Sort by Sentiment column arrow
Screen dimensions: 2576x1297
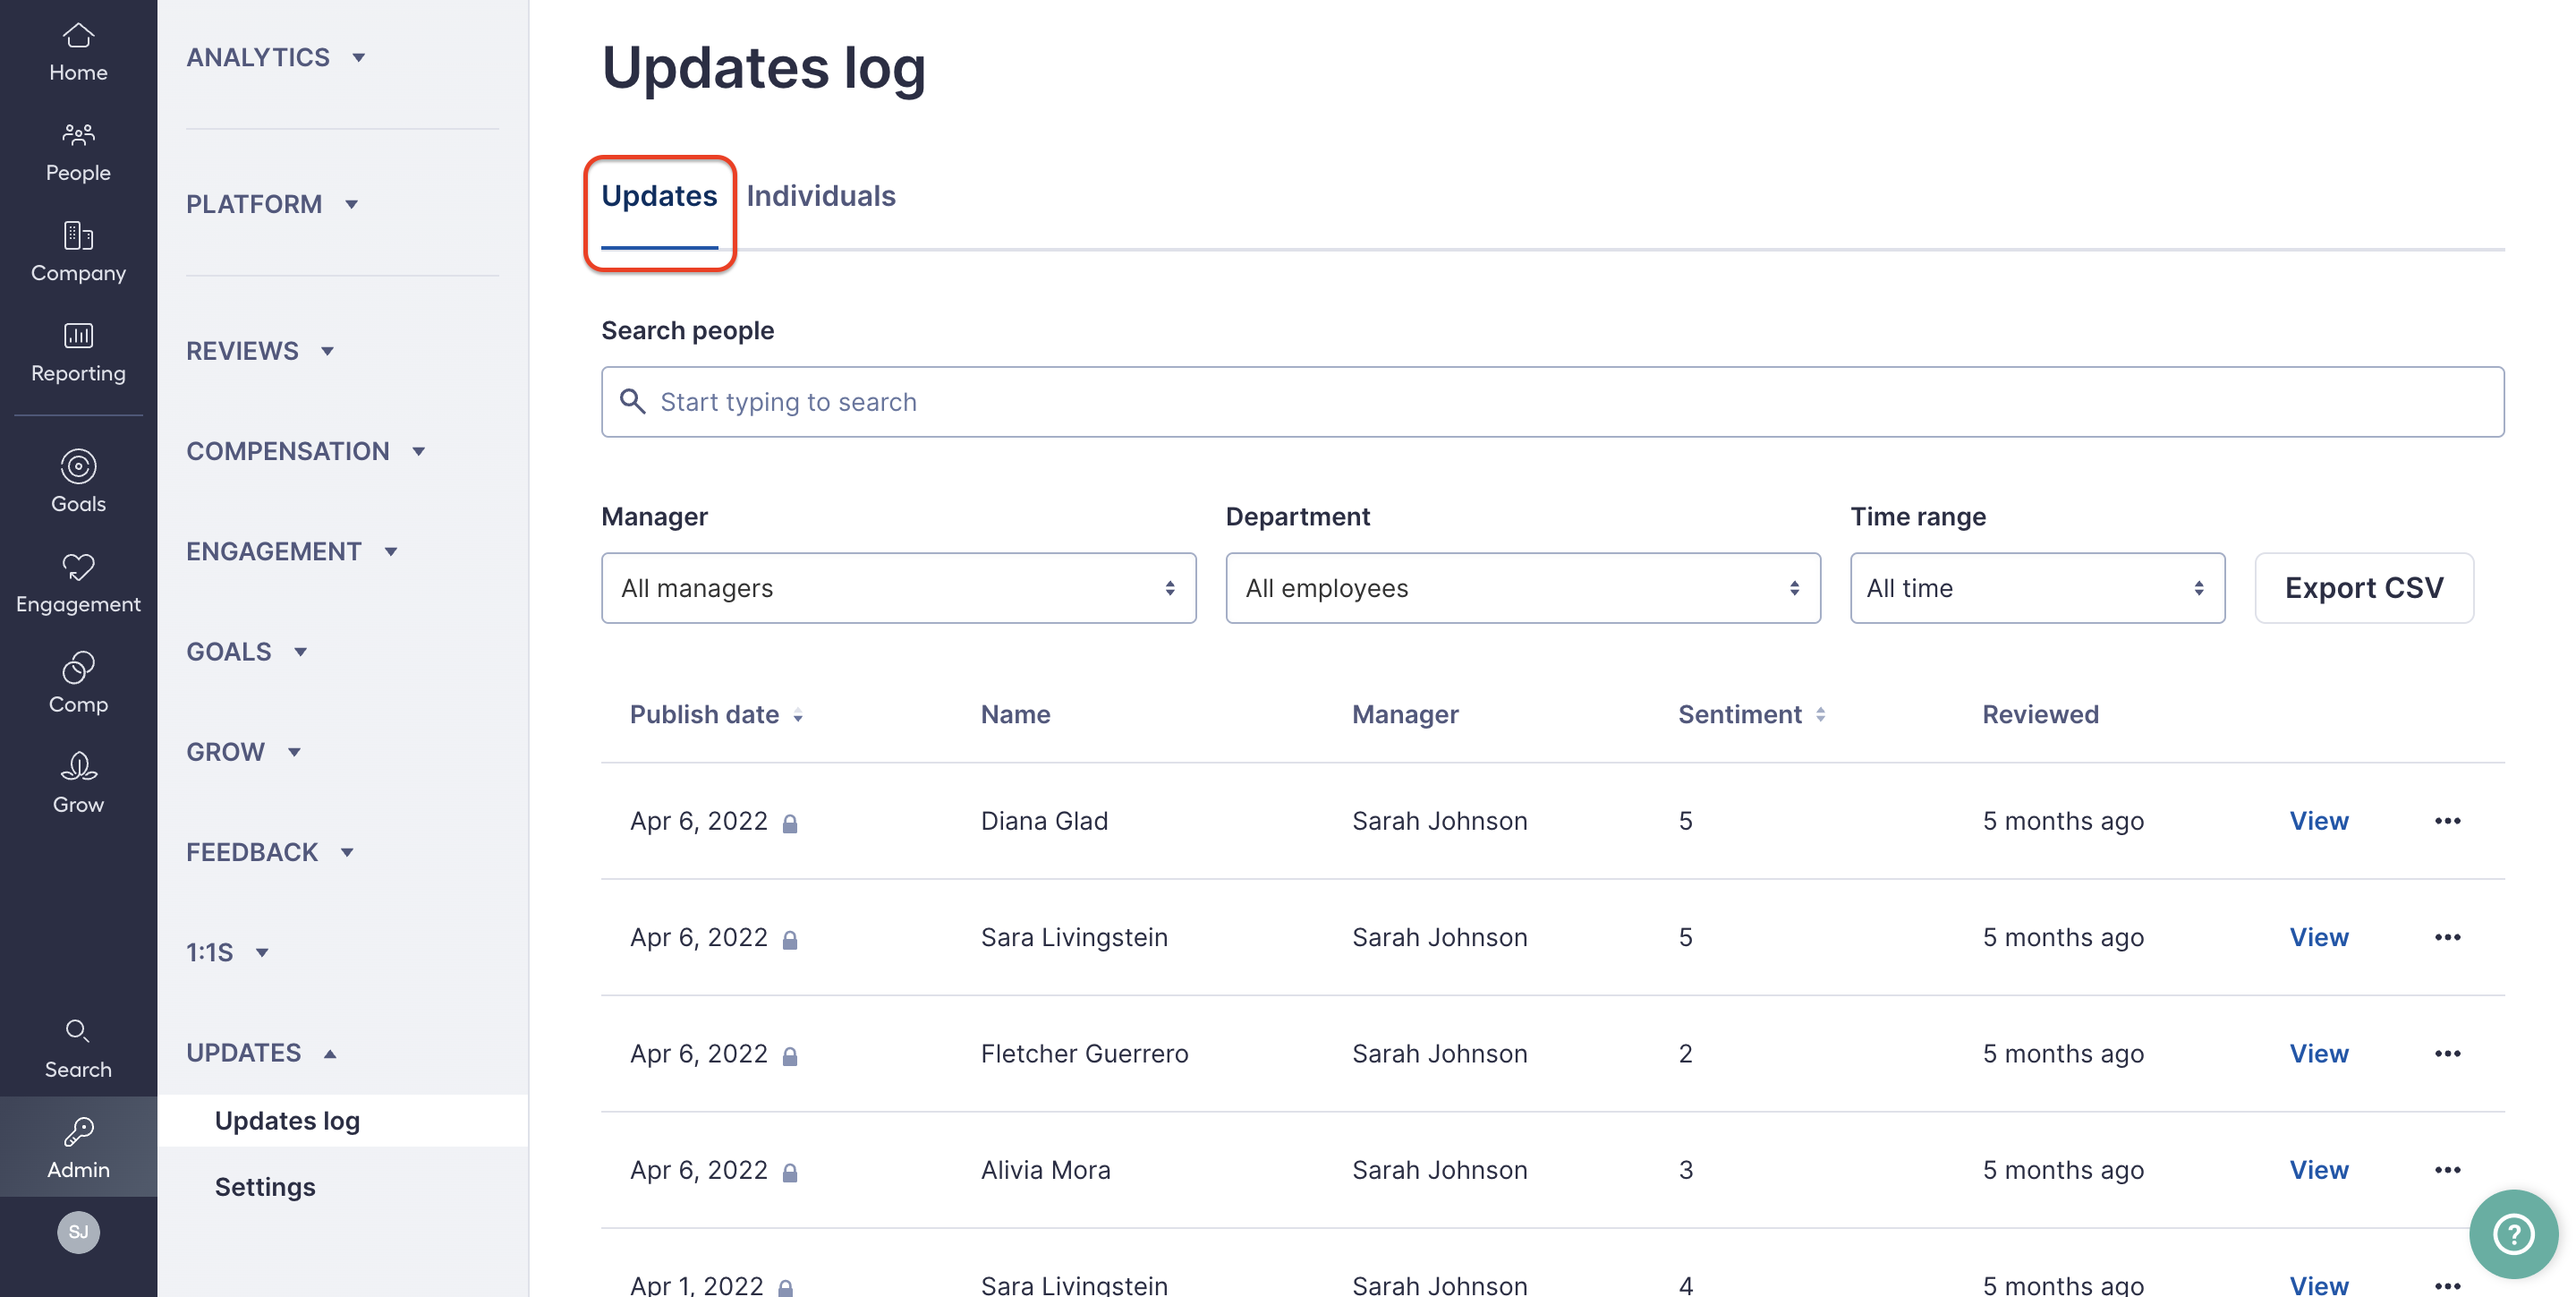[x=1820, y=715]
